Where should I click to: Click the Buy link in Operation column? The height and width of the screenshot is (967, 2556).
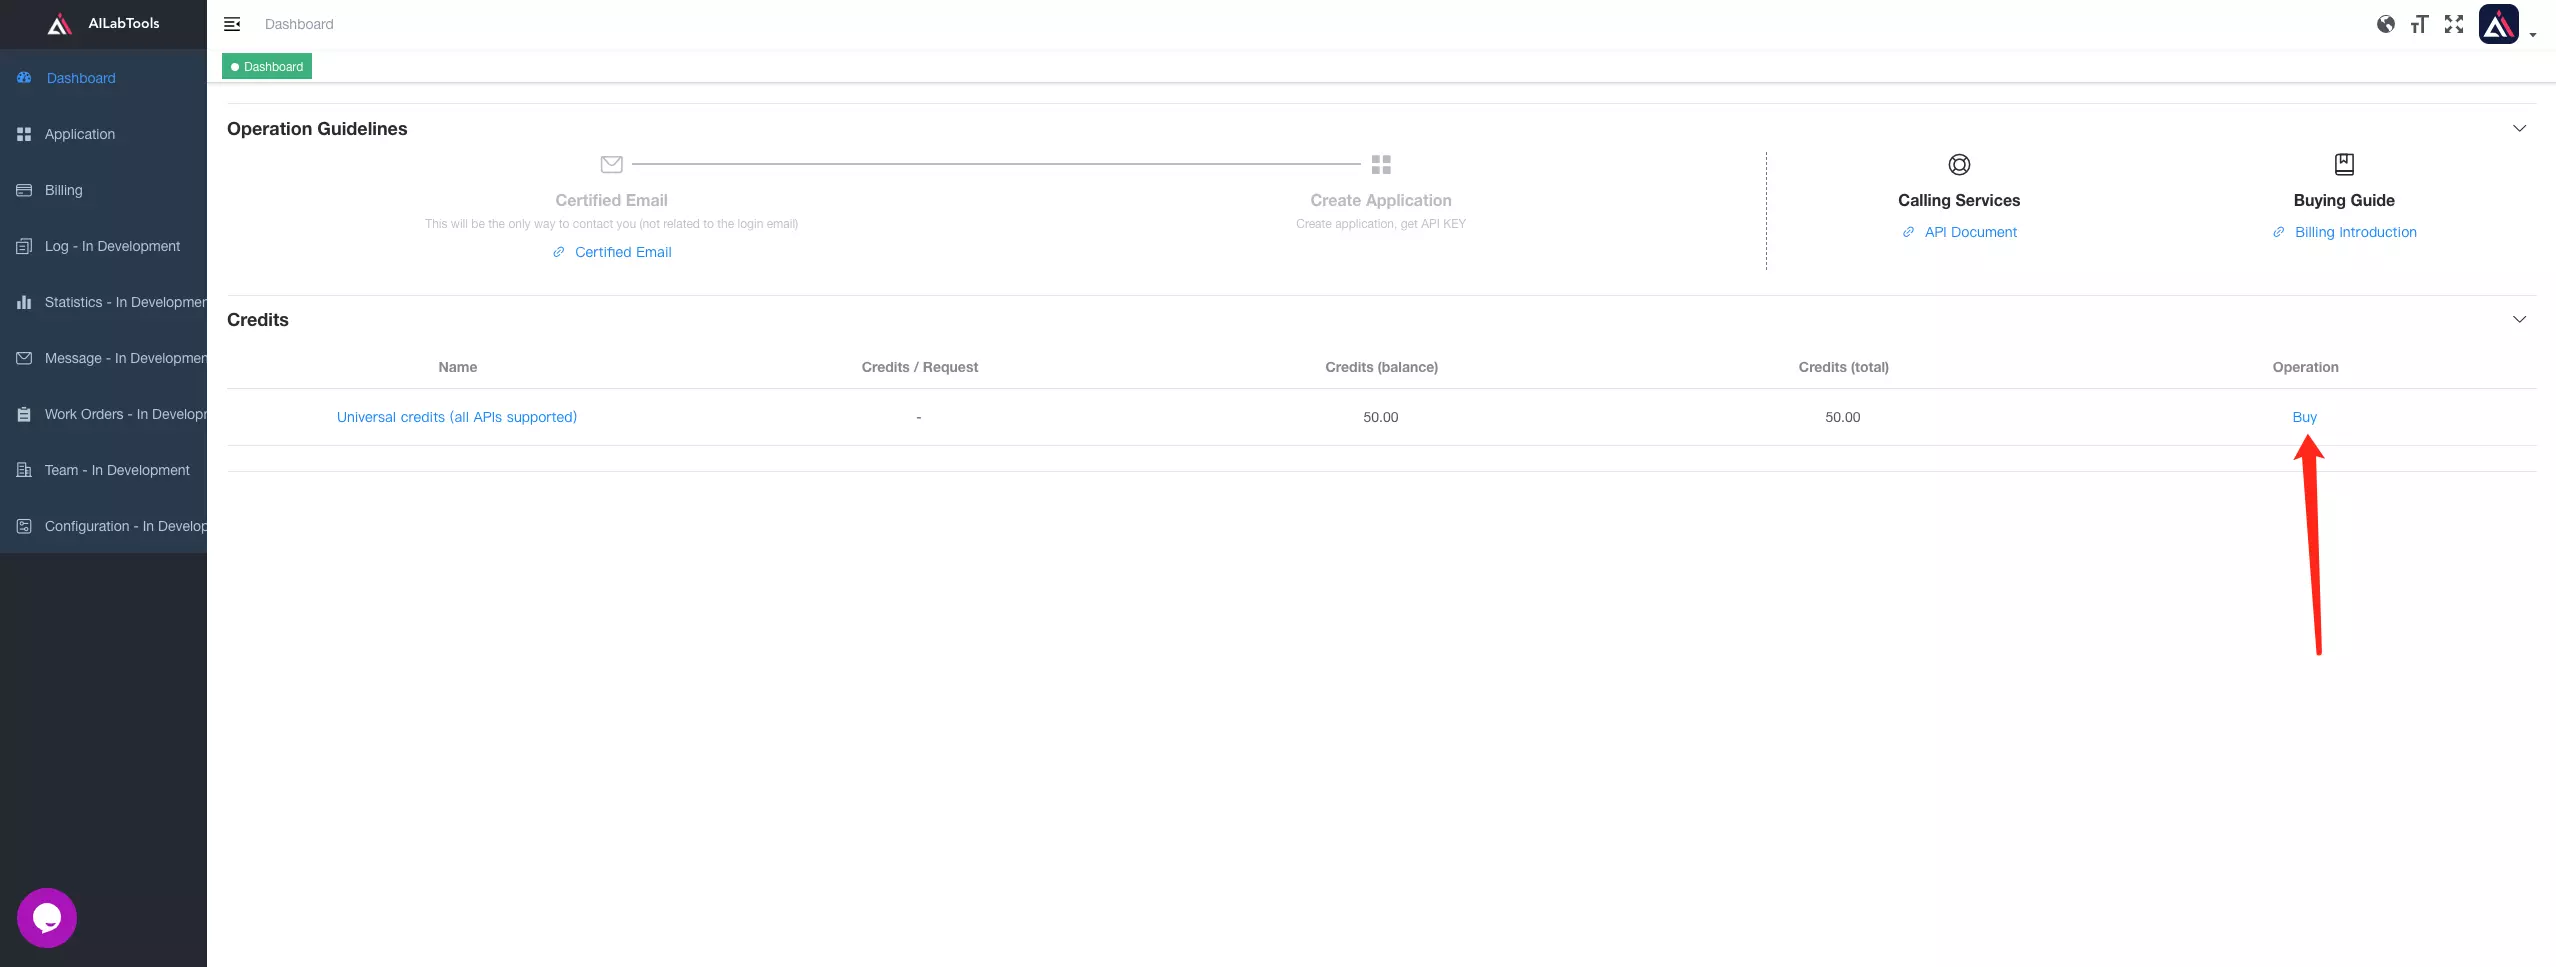click(x=2305, y=417)
